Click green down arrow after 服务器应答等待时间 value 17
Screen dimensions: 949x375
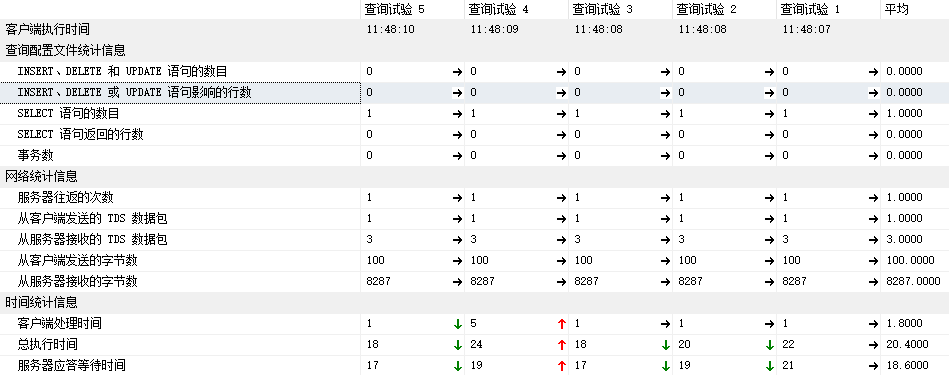[458, 366]
